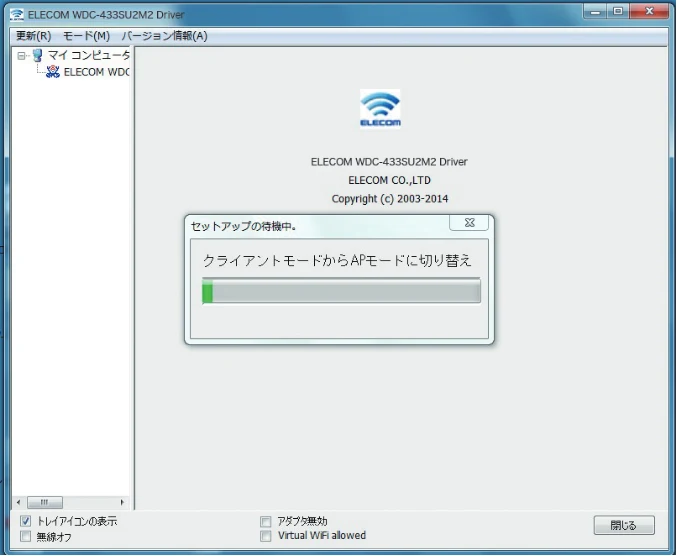Click the ELECOM WDC tree item label
This screenshot has width=677, height=556.
[96, 72]
